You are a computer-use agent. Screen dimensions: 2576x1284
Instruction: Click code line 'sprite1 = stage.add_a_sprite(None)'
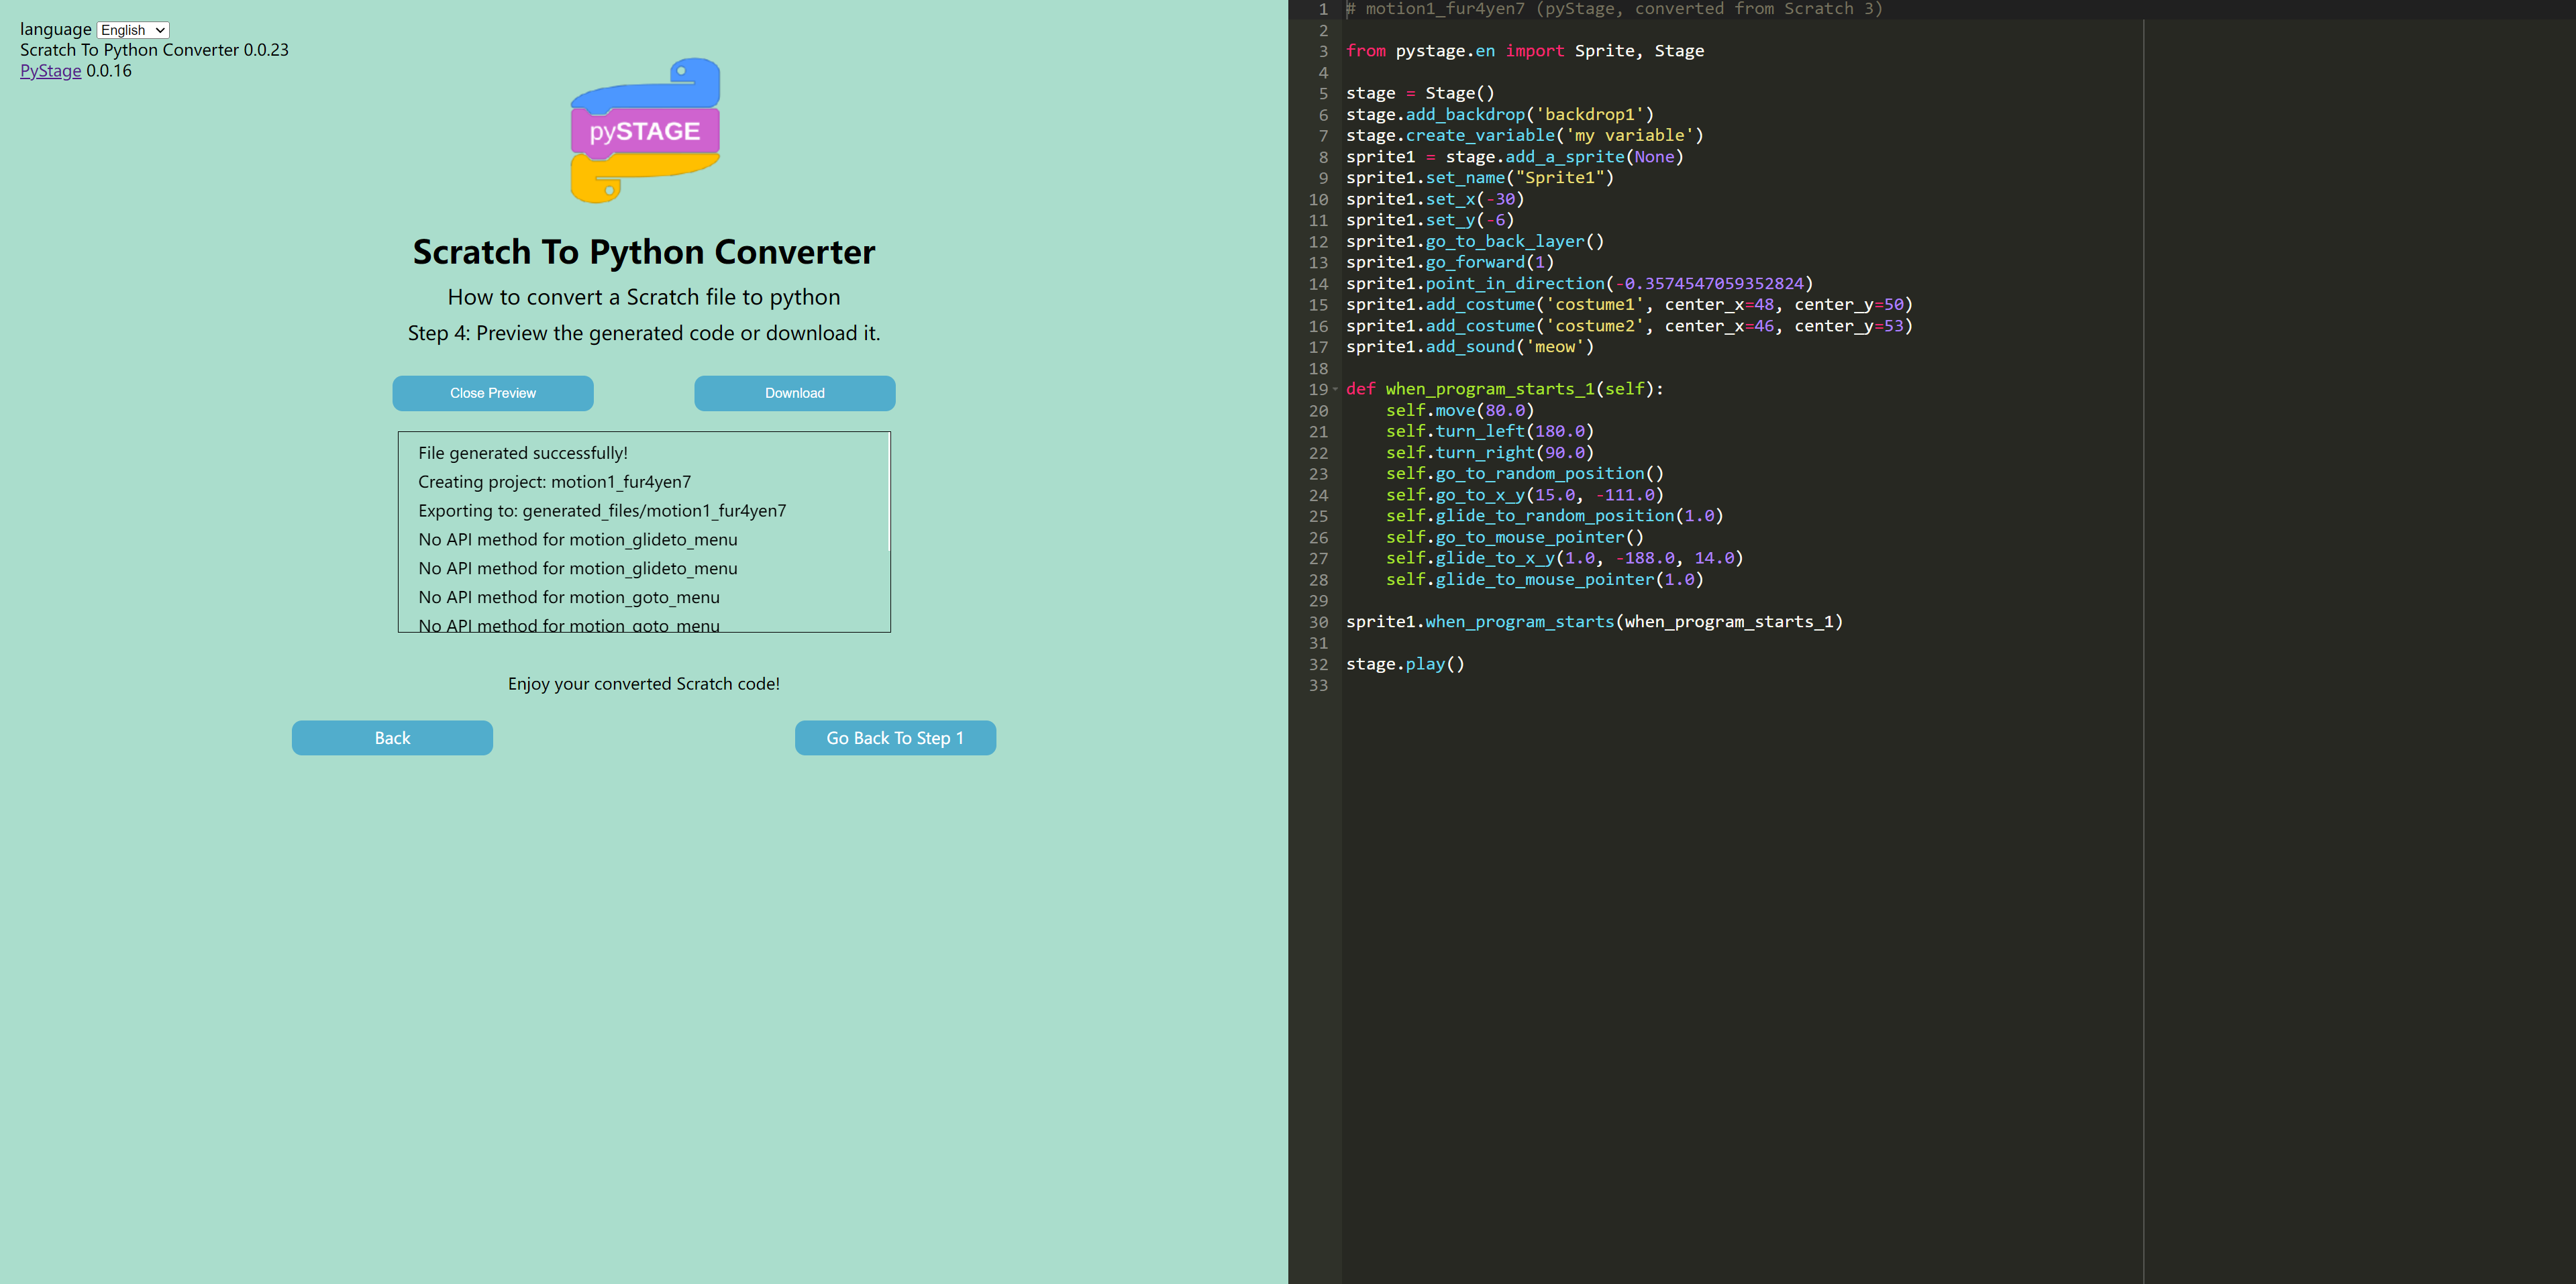[x=1515, y=157]
